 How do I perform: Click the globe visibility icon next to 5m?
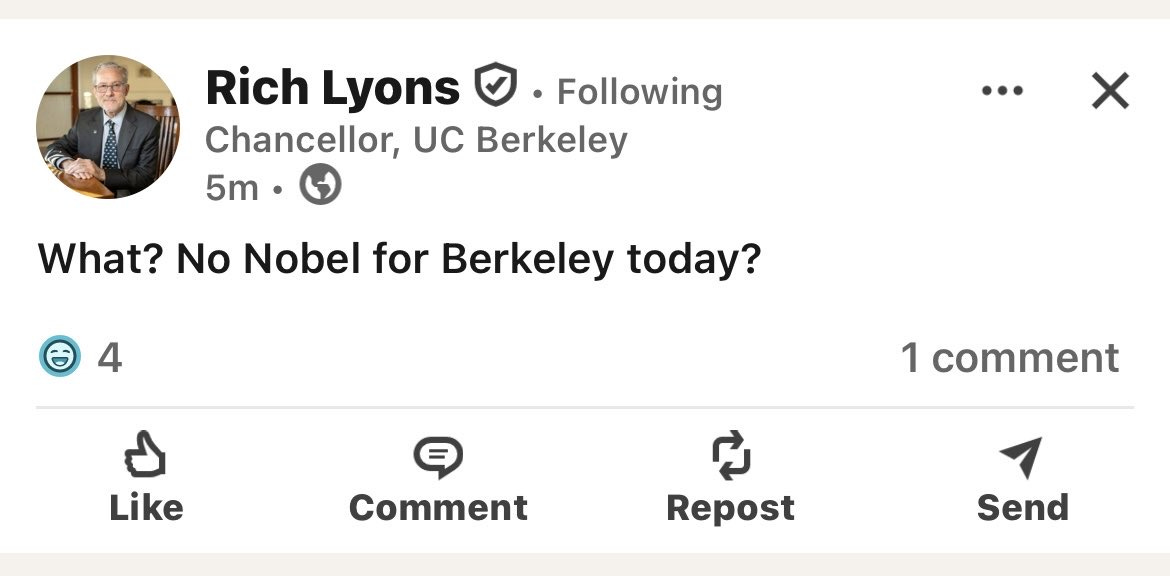coord(321,185)
